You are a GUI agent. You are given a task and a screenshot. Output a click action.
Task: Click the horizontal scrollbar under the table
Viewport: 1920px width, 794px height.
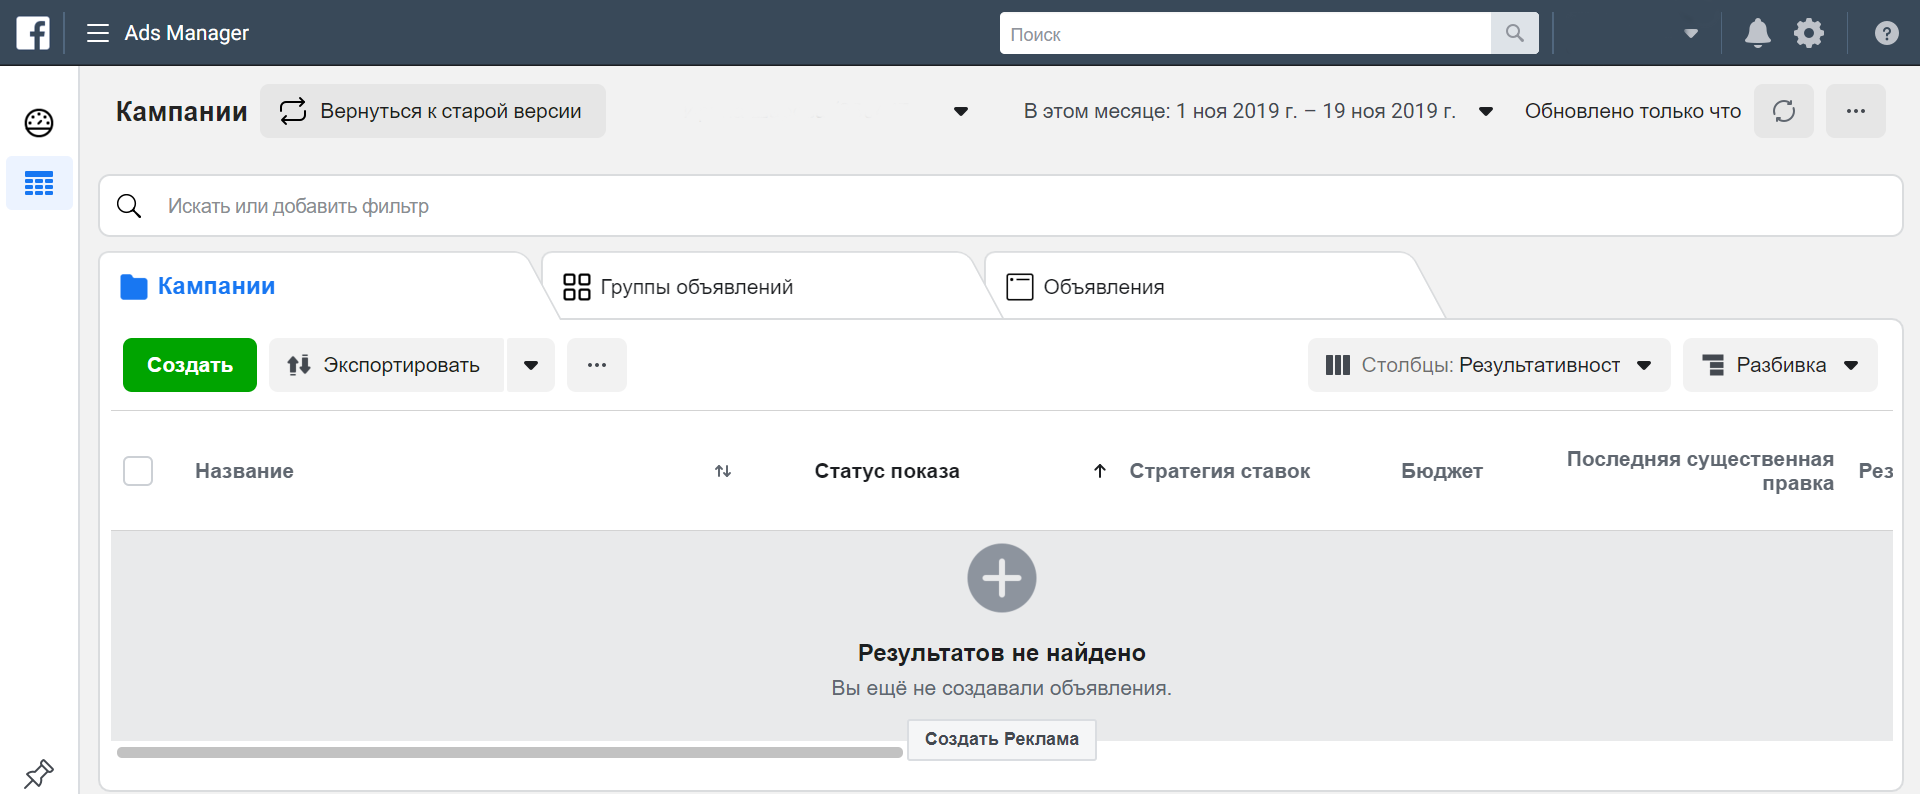[510, 752]
